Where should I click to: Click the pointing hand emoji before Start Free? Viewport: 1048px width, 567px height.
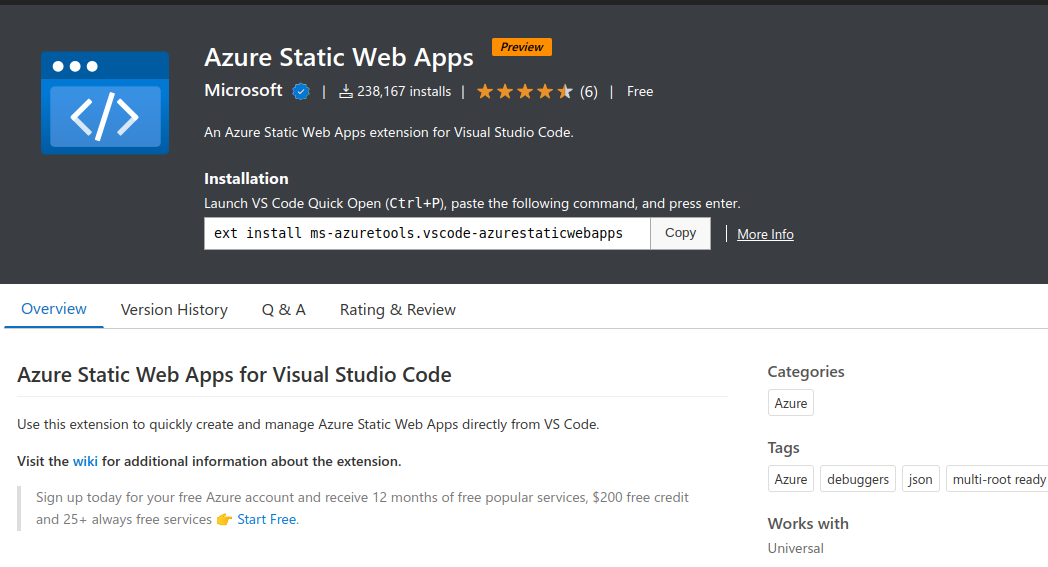click(224, 520)
